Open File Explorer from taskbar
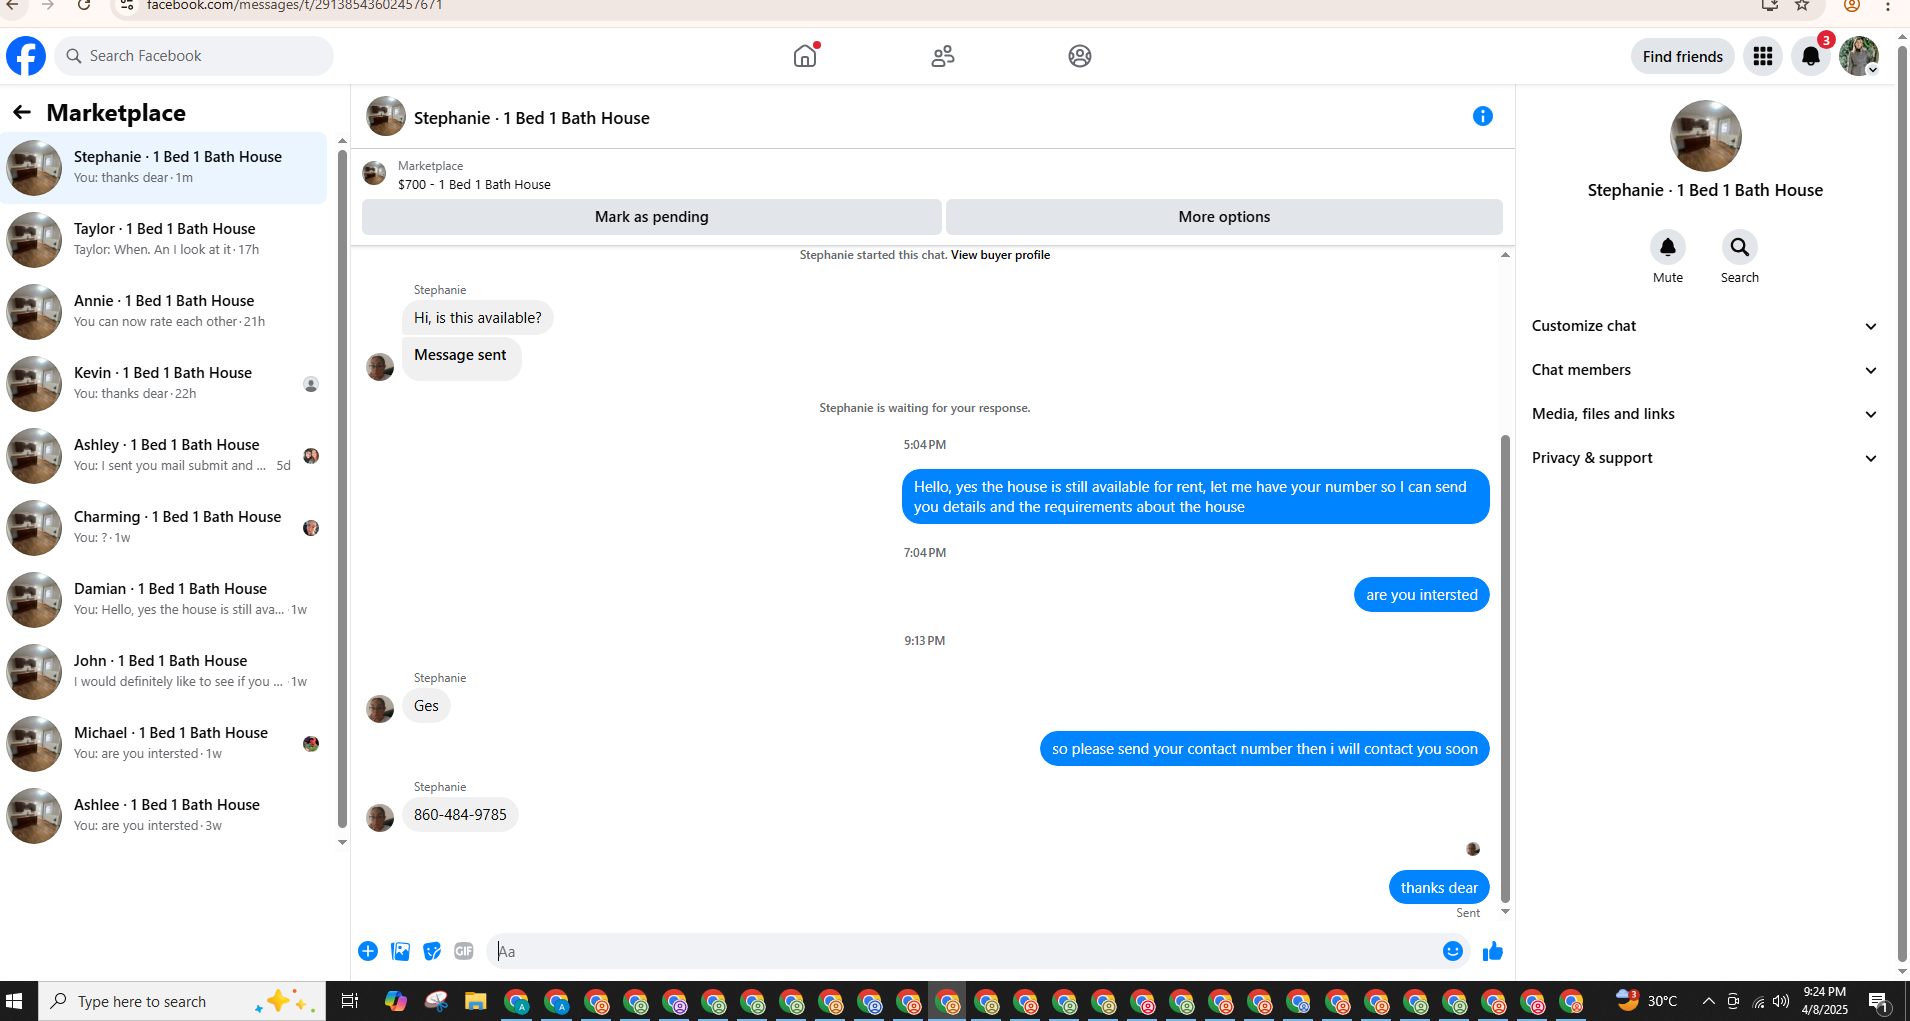This screenshot has height=1021, width=1910. 475,1001
